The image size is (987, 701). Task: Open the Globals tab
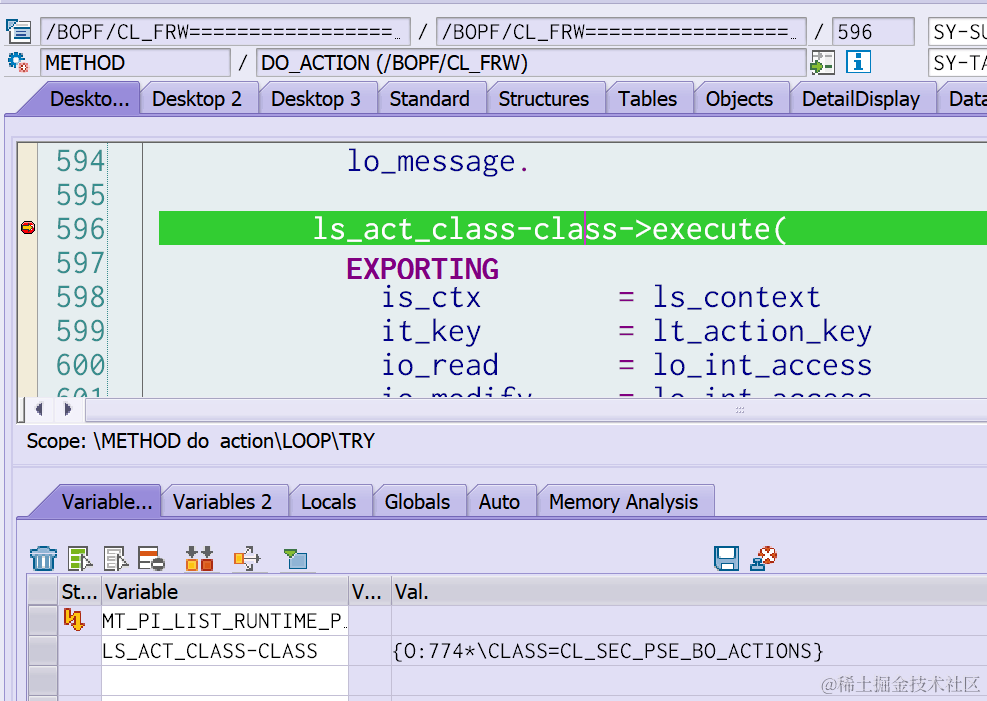(x=417, y=502)
